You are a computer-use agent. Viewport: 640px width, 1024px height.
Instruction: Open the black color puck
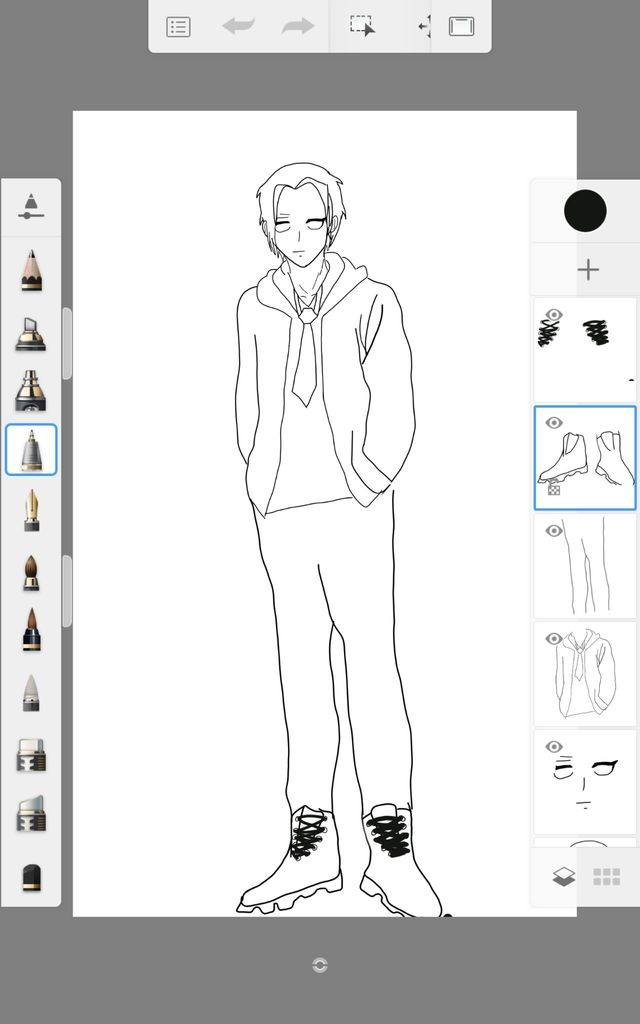(585, 211)
